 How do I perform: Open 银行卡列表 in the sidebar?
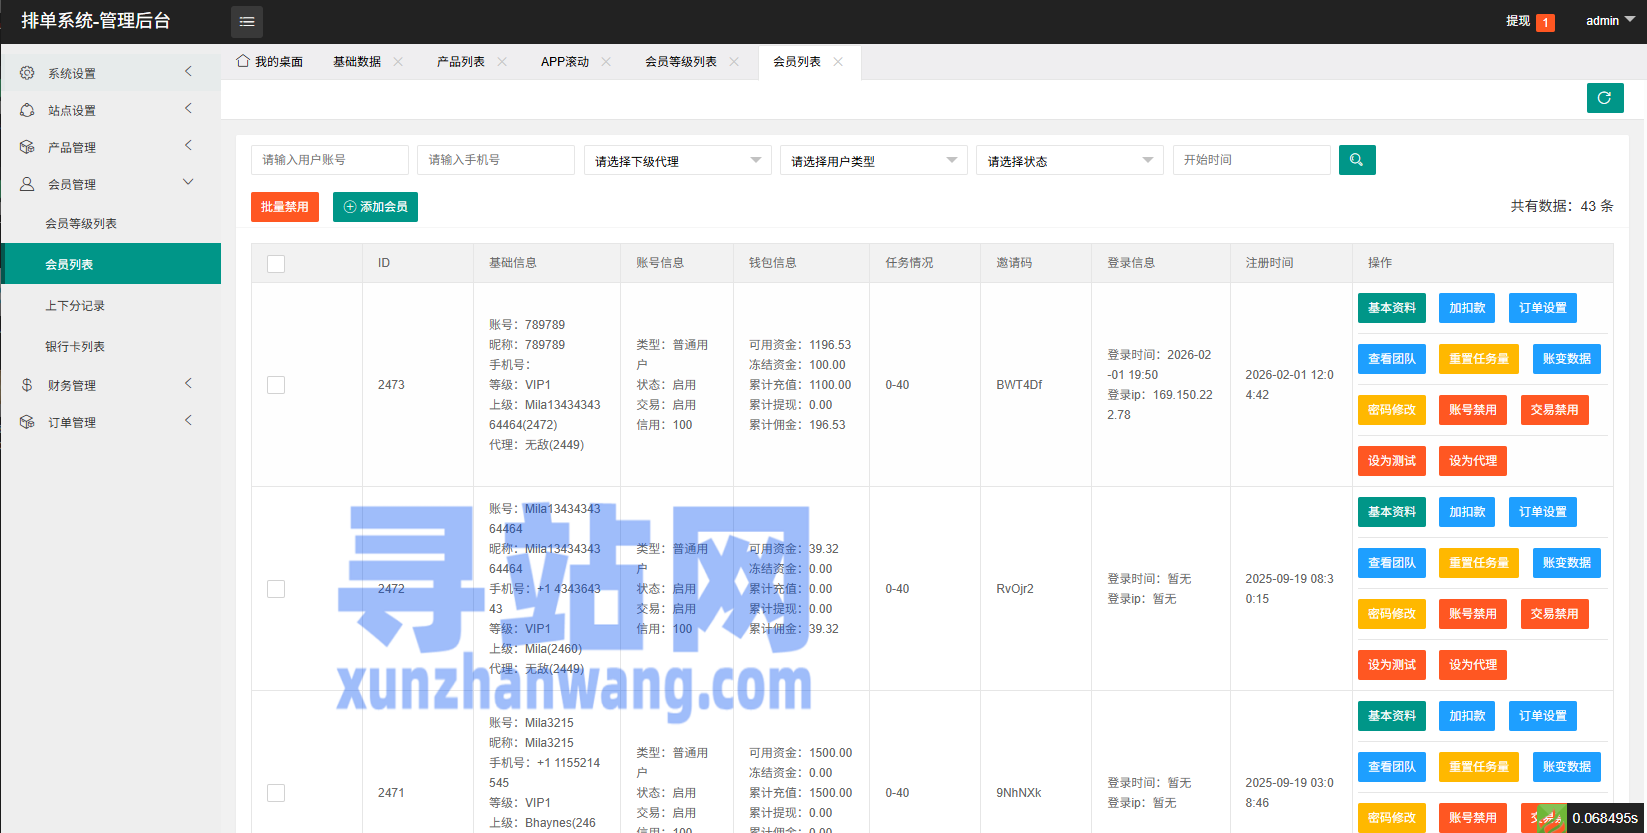click(x=75, y=347)
